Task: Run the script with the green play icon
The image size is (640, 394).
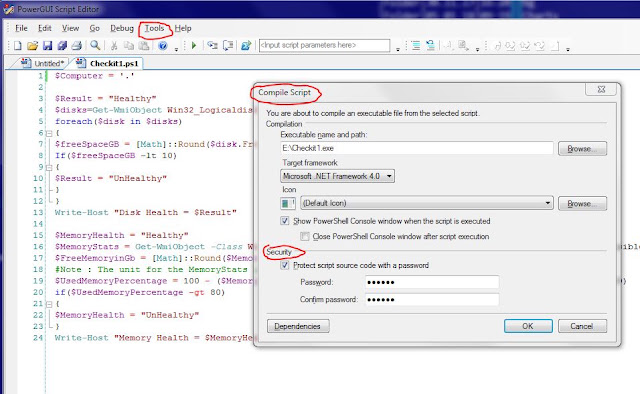Action: click(x=194, y=45)
